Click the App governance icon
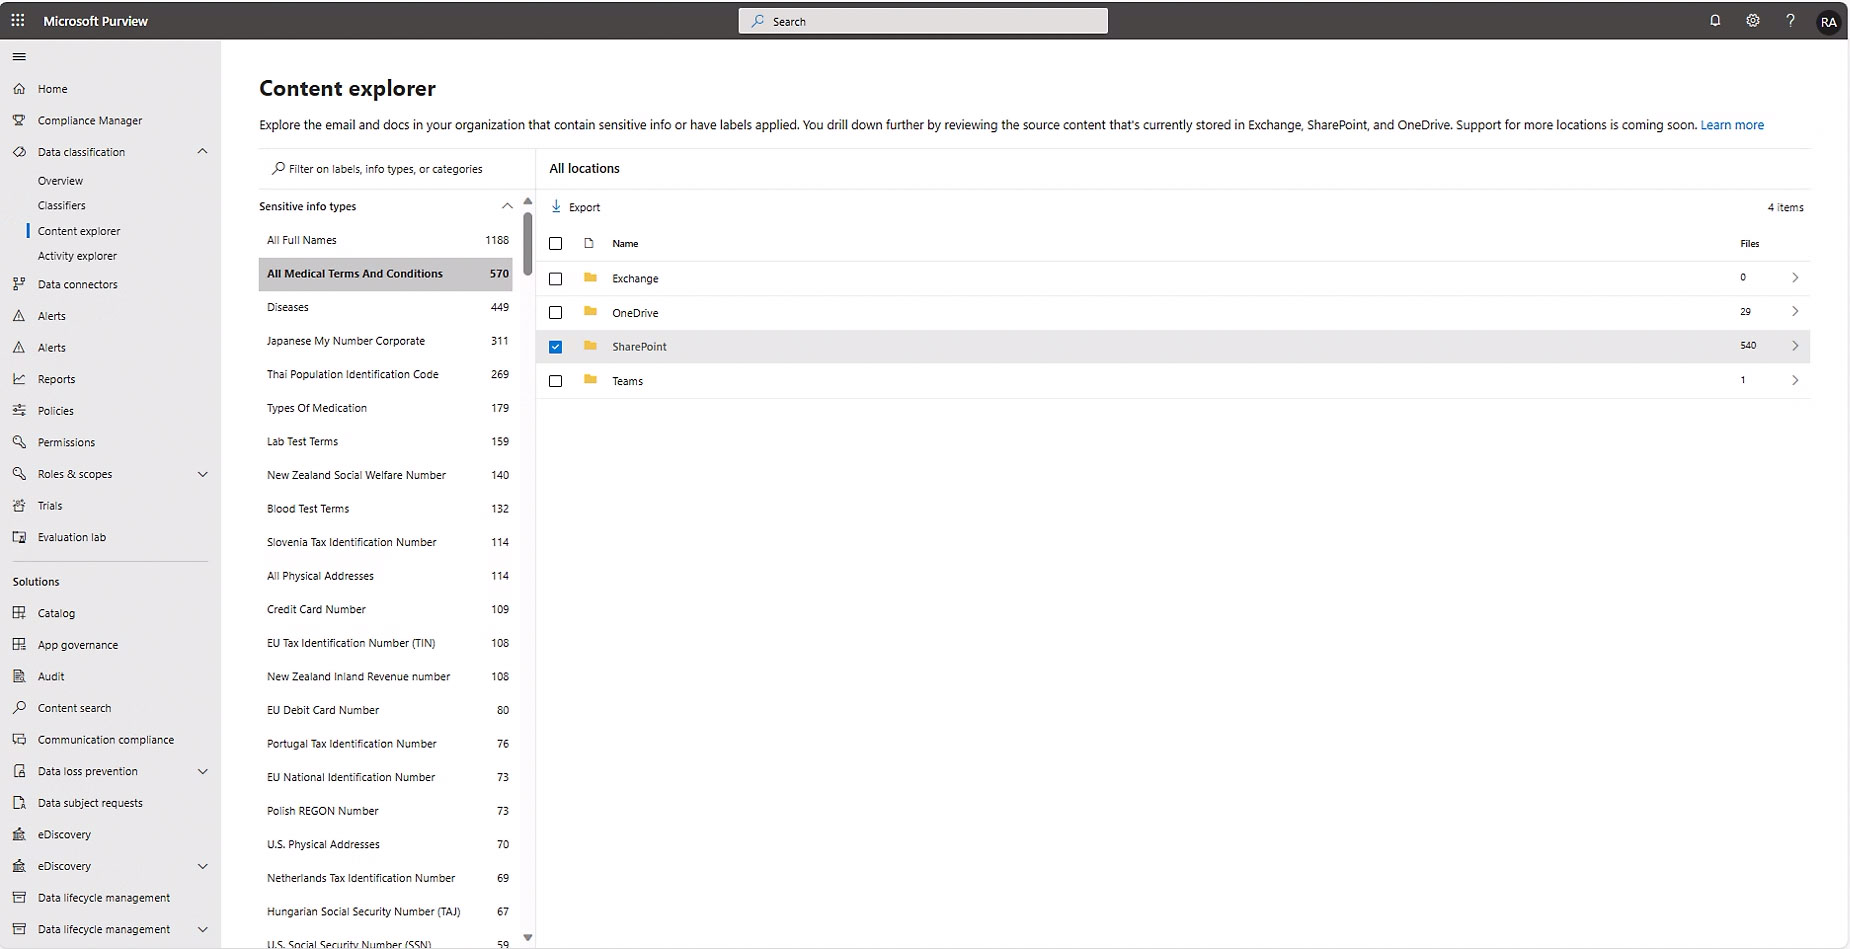The image size is (1850, 949). tap(19, 645)
